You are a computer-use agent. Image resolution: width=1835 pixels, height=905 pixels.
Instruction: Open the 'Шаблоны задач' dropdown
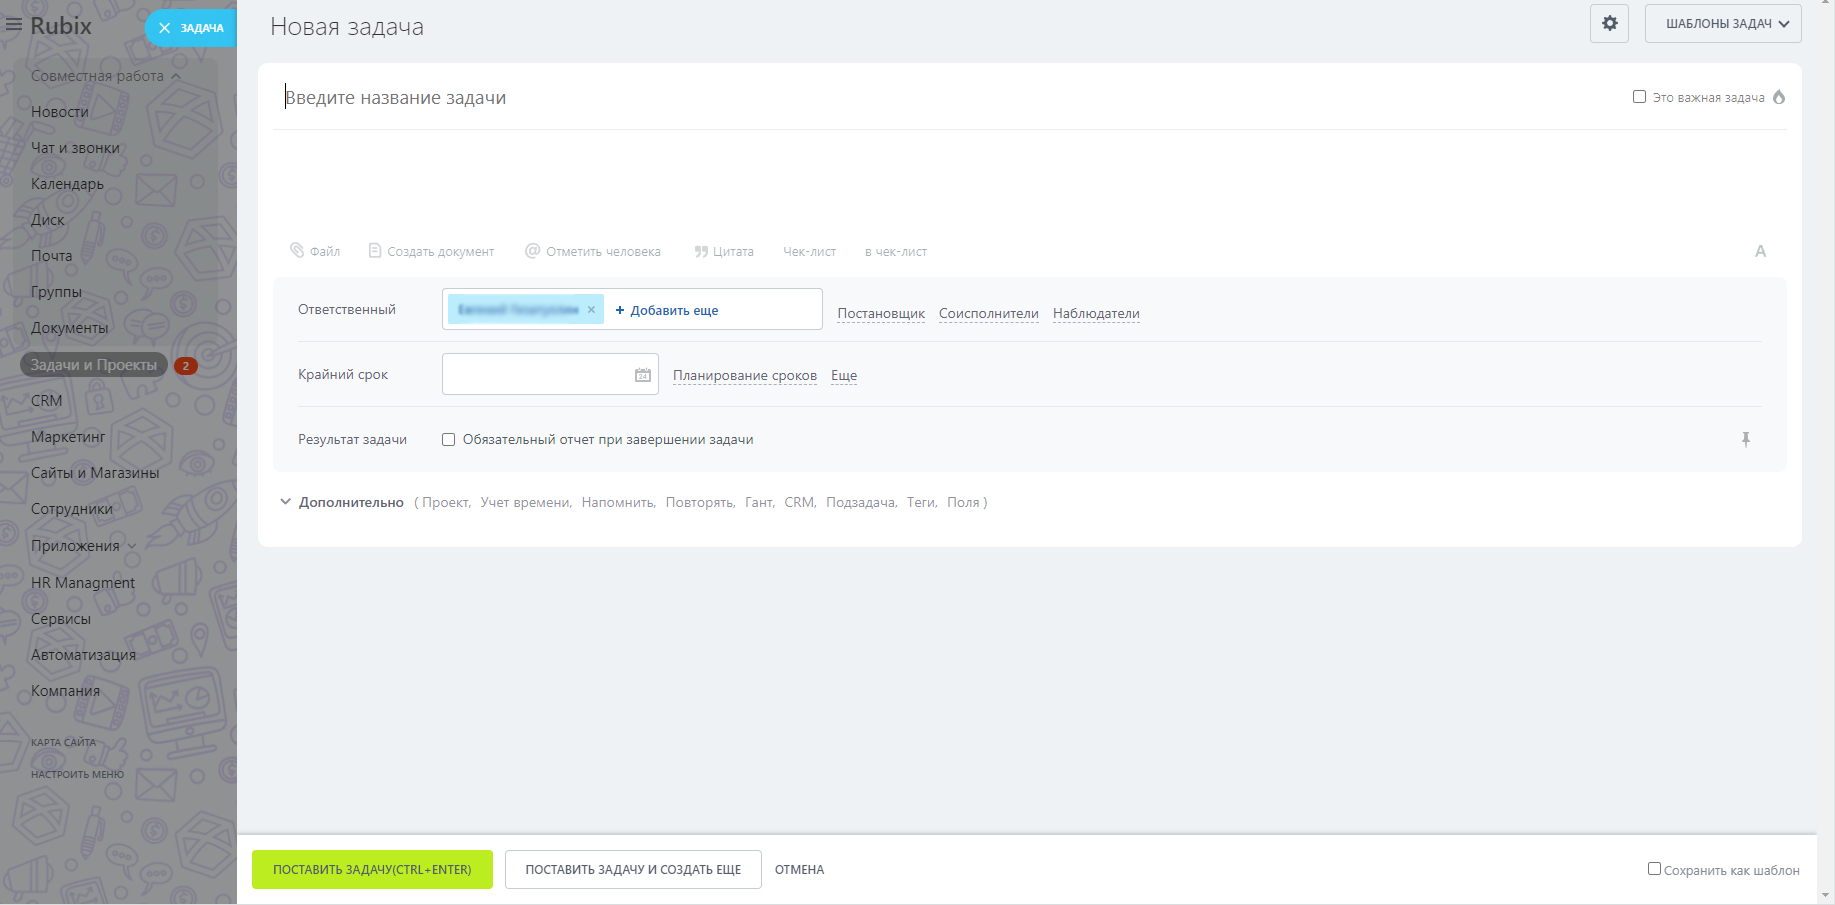tap(1723, 23)
